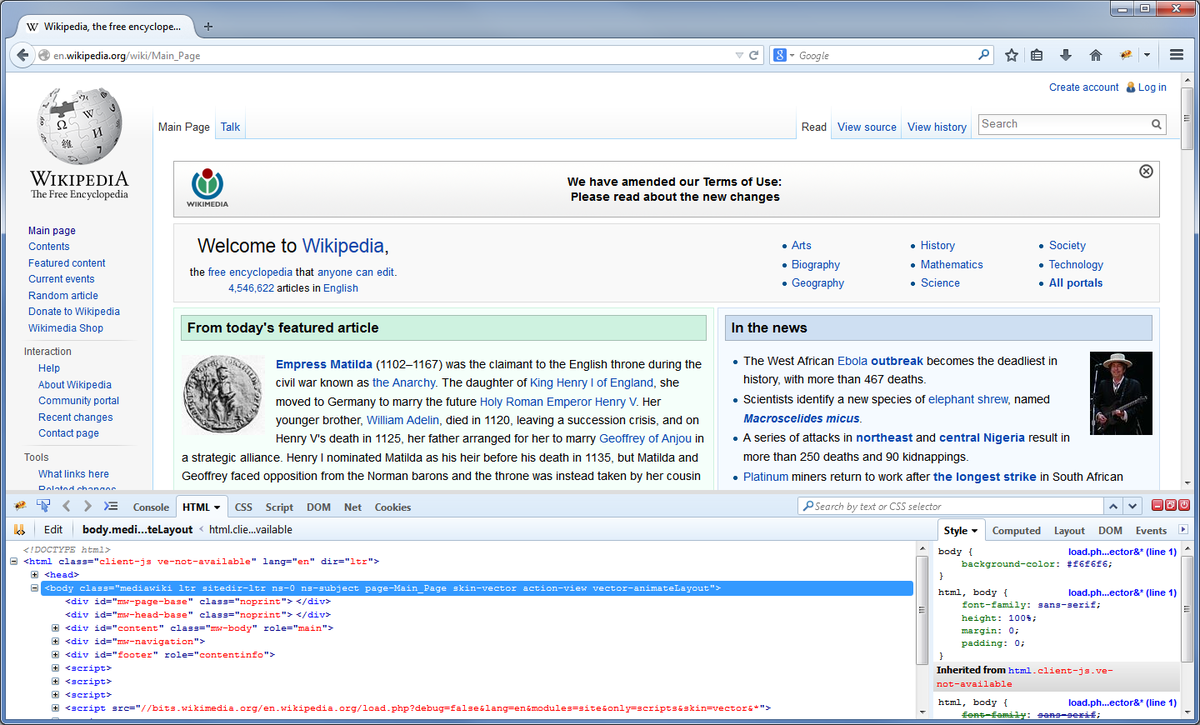Click the Home icon in the toolbar
This screenshot has width=1200, height=725.
[1094, 55]
